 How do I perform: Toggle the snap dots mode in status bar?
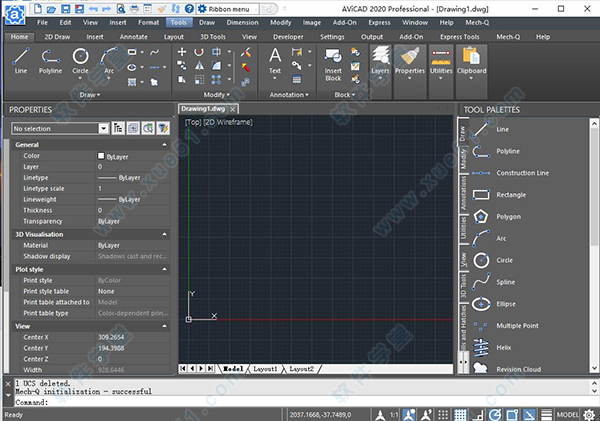tap(443, 414)
